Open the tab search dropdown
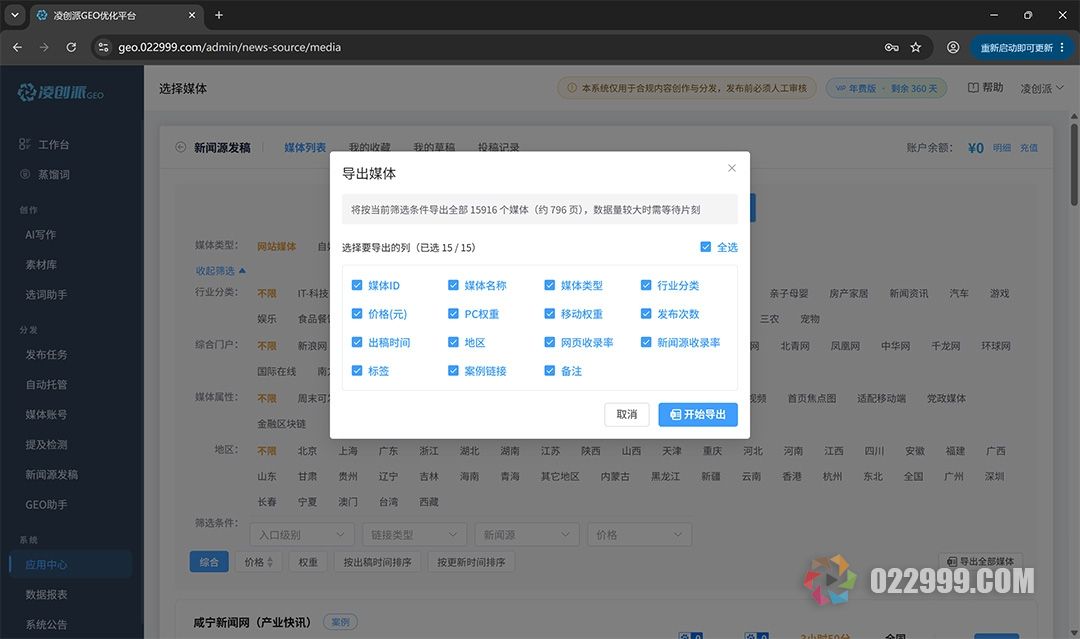 point(14,15)
